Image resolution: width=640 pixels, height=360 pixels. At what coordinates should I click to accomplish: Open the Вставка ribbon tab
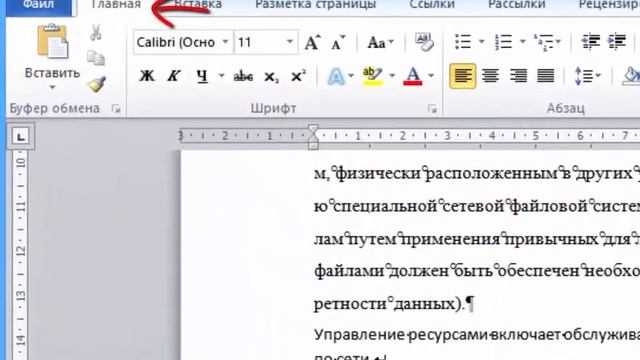(x=198, y=5)
